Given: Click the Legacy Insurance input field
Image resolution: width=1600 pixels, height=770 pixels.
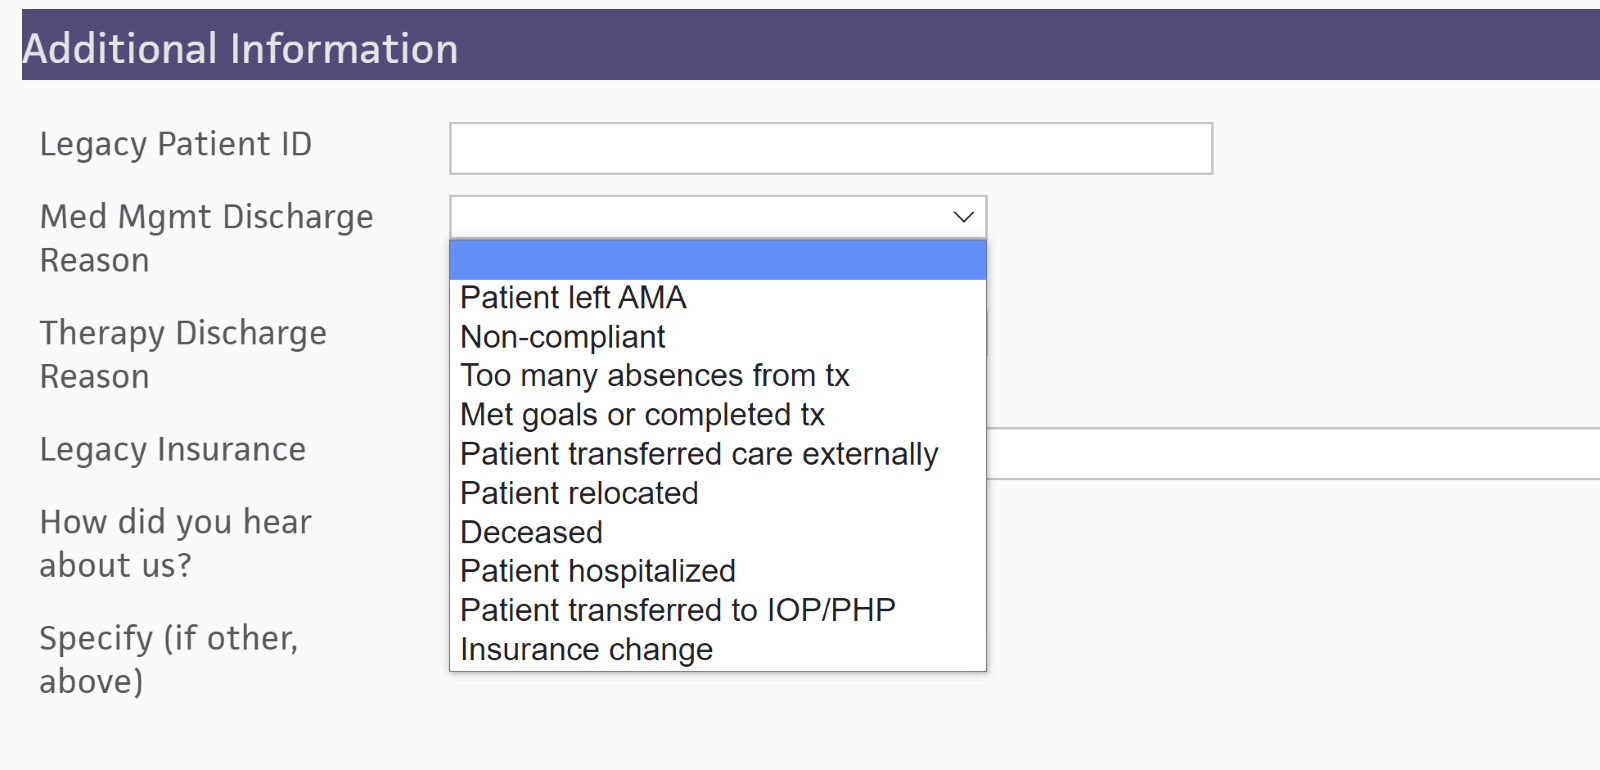Looking at the screenshot, I should pos(1290,454).
